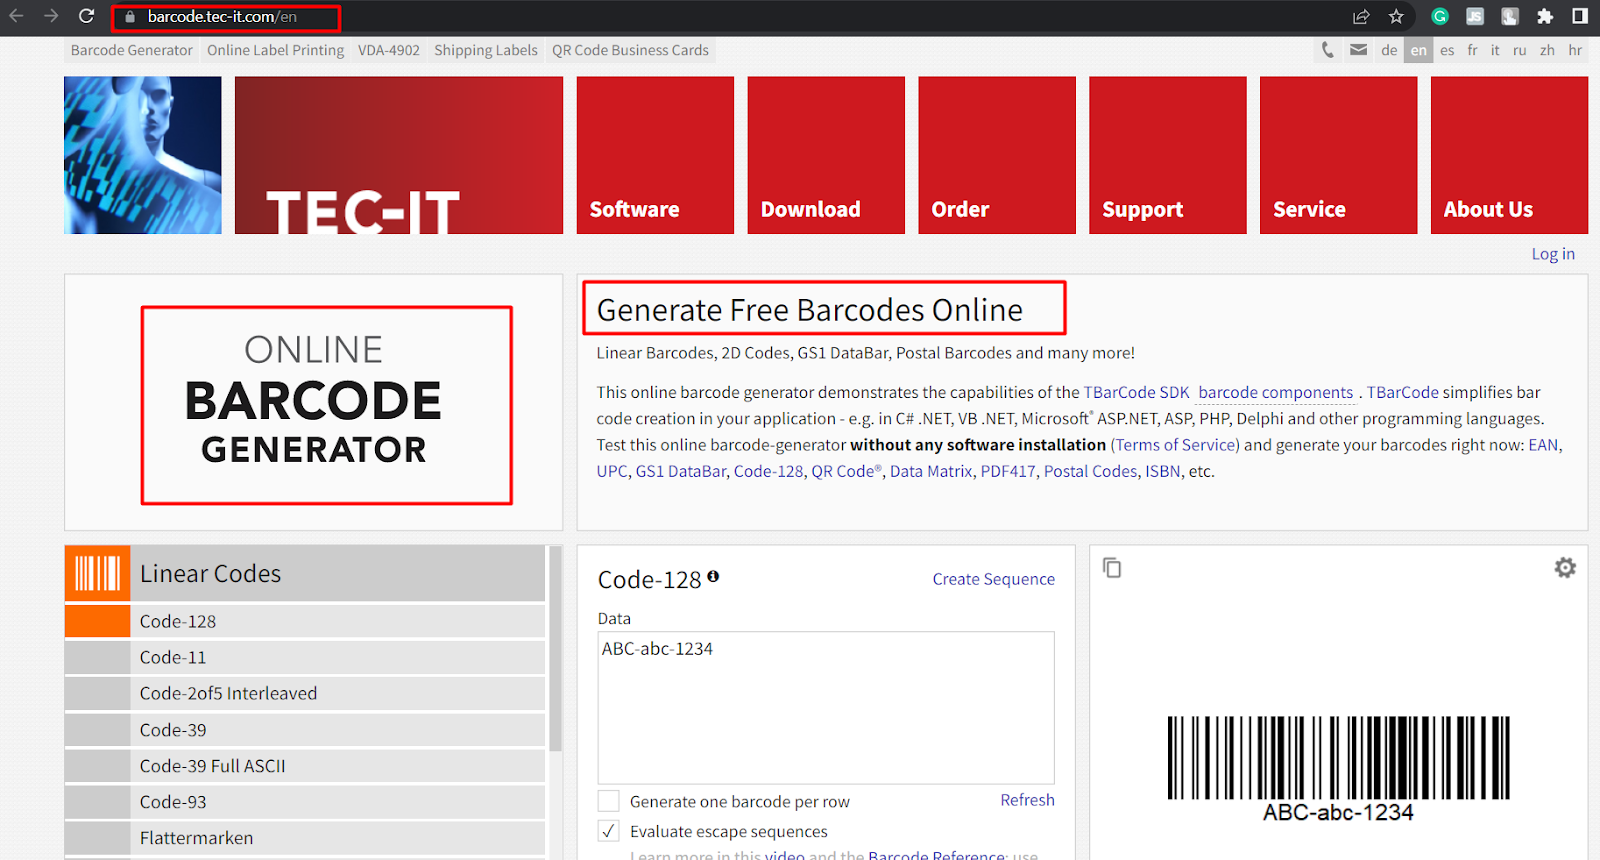Click the TEC-IT logo banner
1600x860 pixels.
point(399,155)
